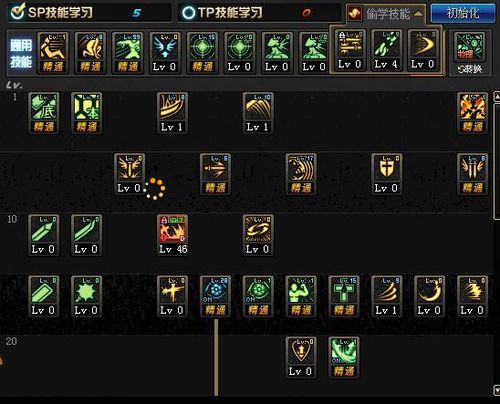This screenshot has height=404, width=500.
Task: Click the locked red Lv 46 skill
Action: [172, 235]
